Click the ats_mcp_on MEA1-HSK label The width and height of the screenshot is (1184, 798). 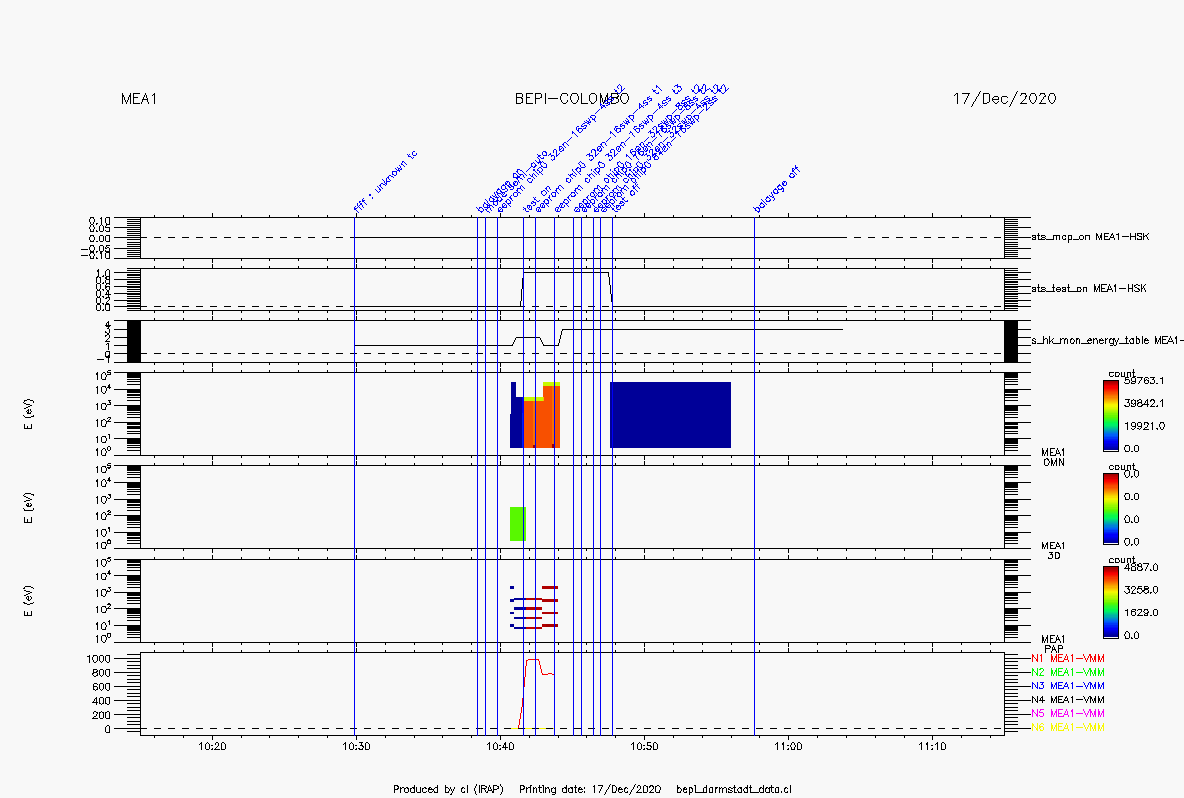pos(1090,237)
